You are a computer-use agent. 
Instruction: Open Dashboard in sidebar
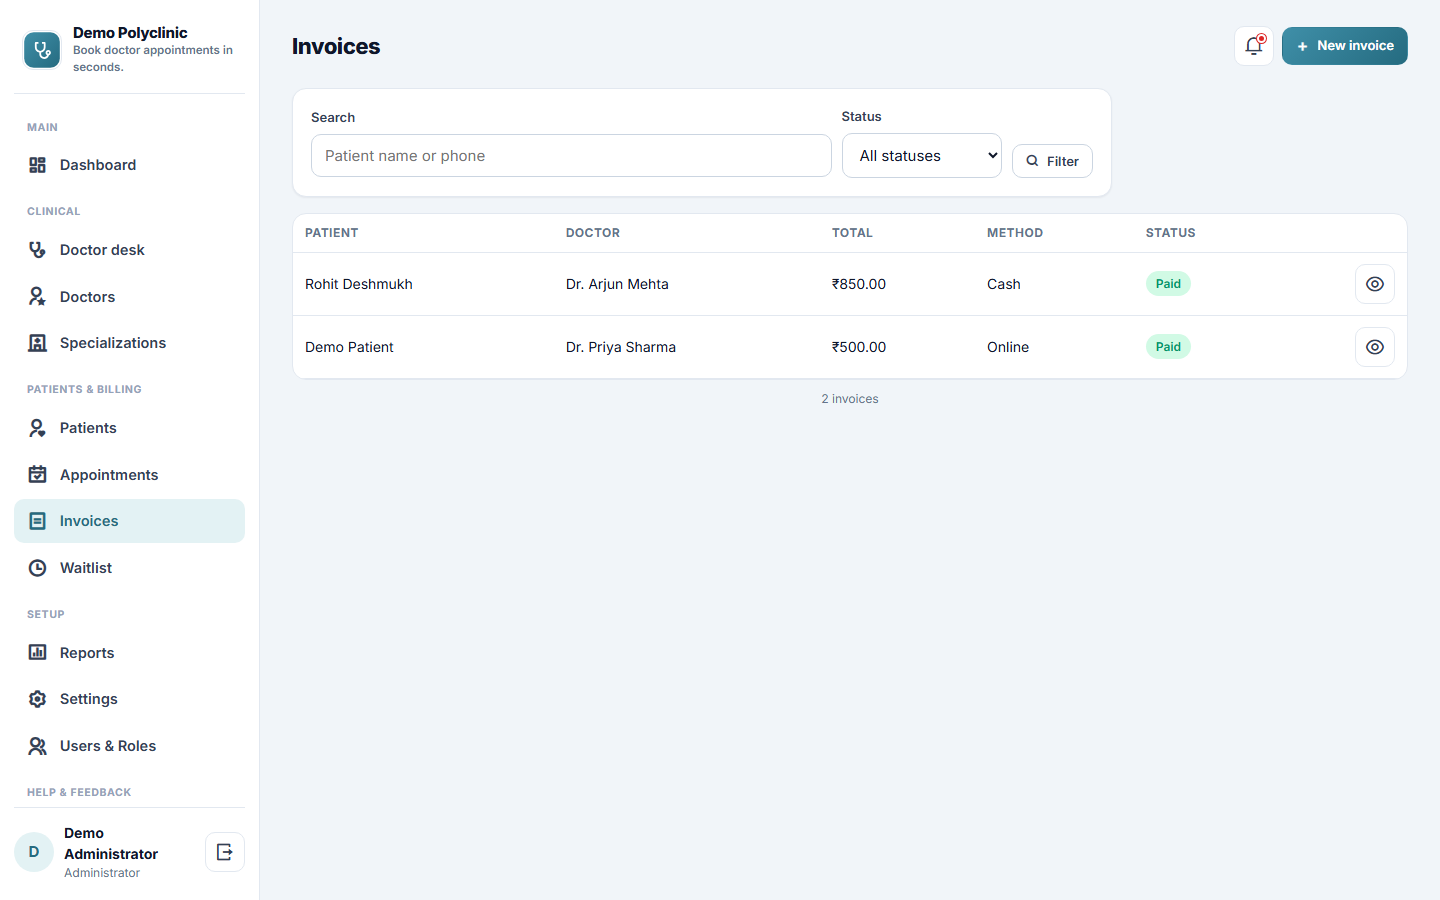coord(129,165)
